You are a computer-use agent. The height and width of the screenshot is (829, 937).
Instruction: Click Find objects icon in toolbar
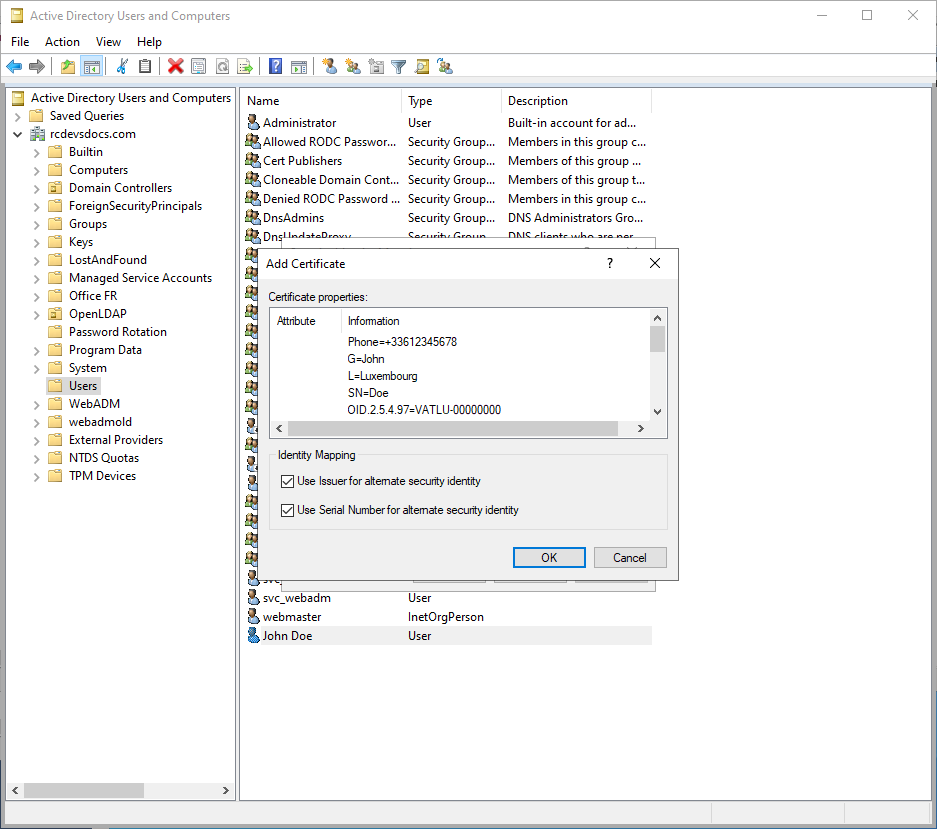click(x=422, y=66)
